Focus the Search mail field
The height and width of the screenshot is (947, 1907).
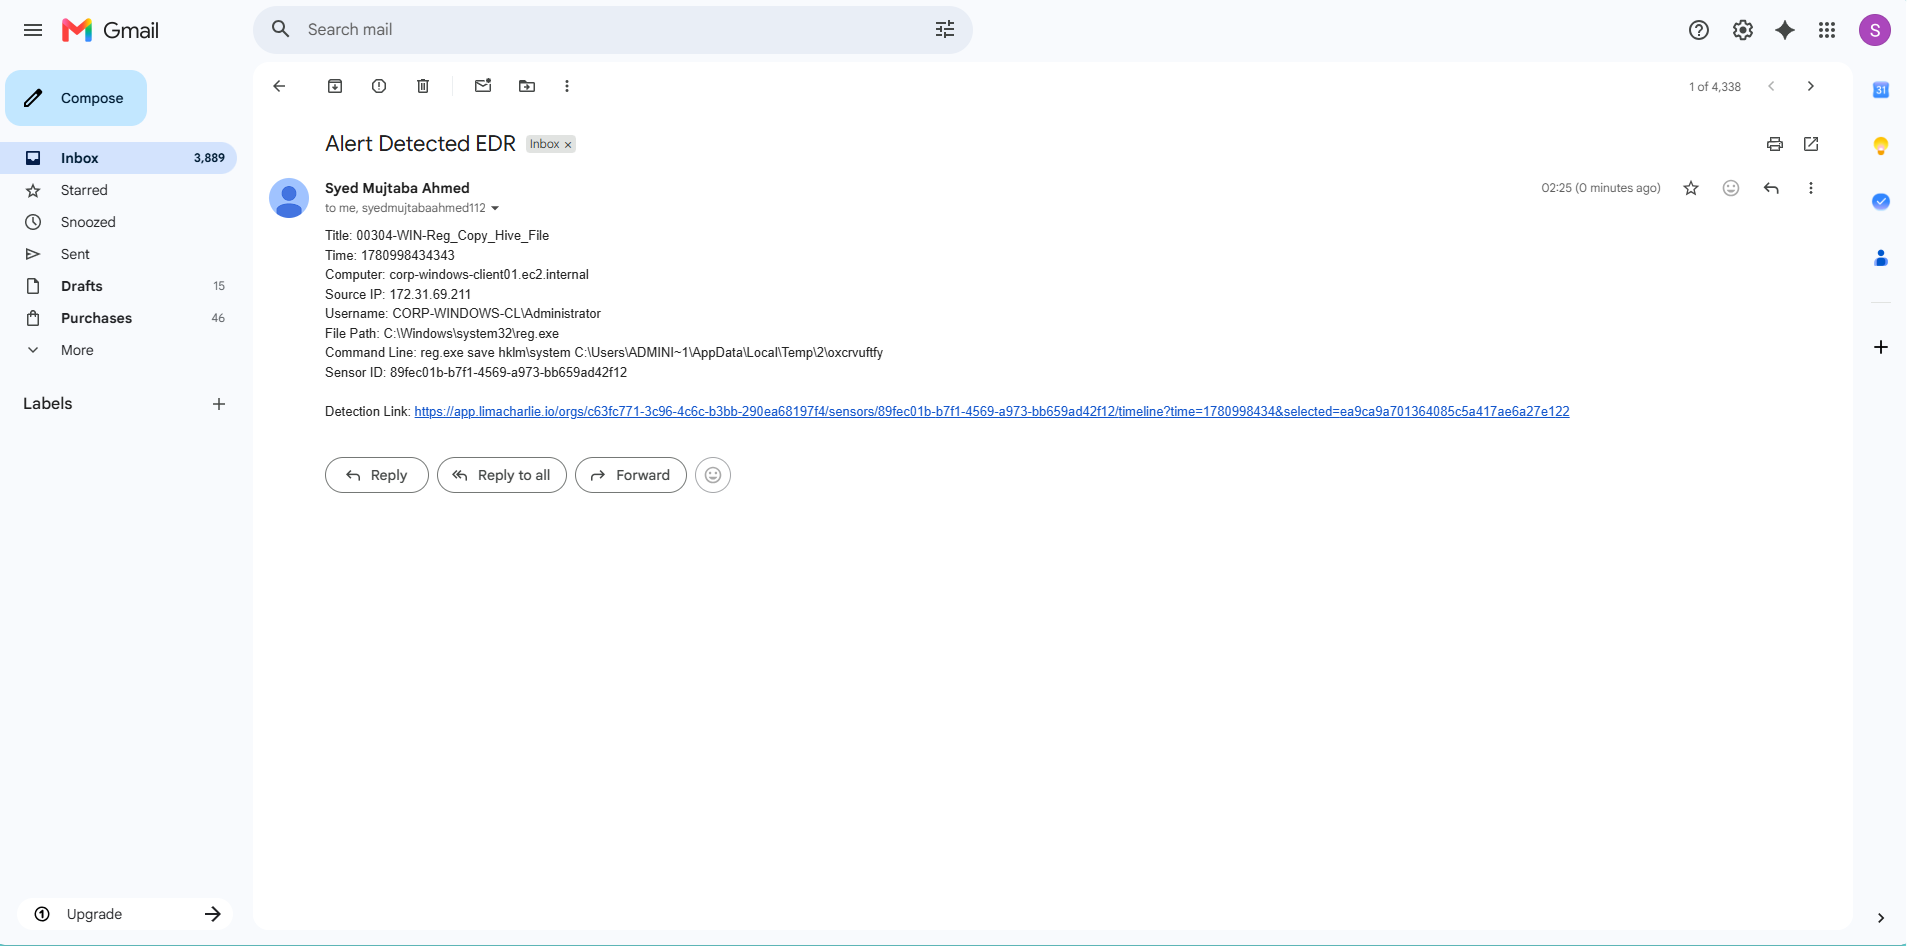click(x=613, y=30)
